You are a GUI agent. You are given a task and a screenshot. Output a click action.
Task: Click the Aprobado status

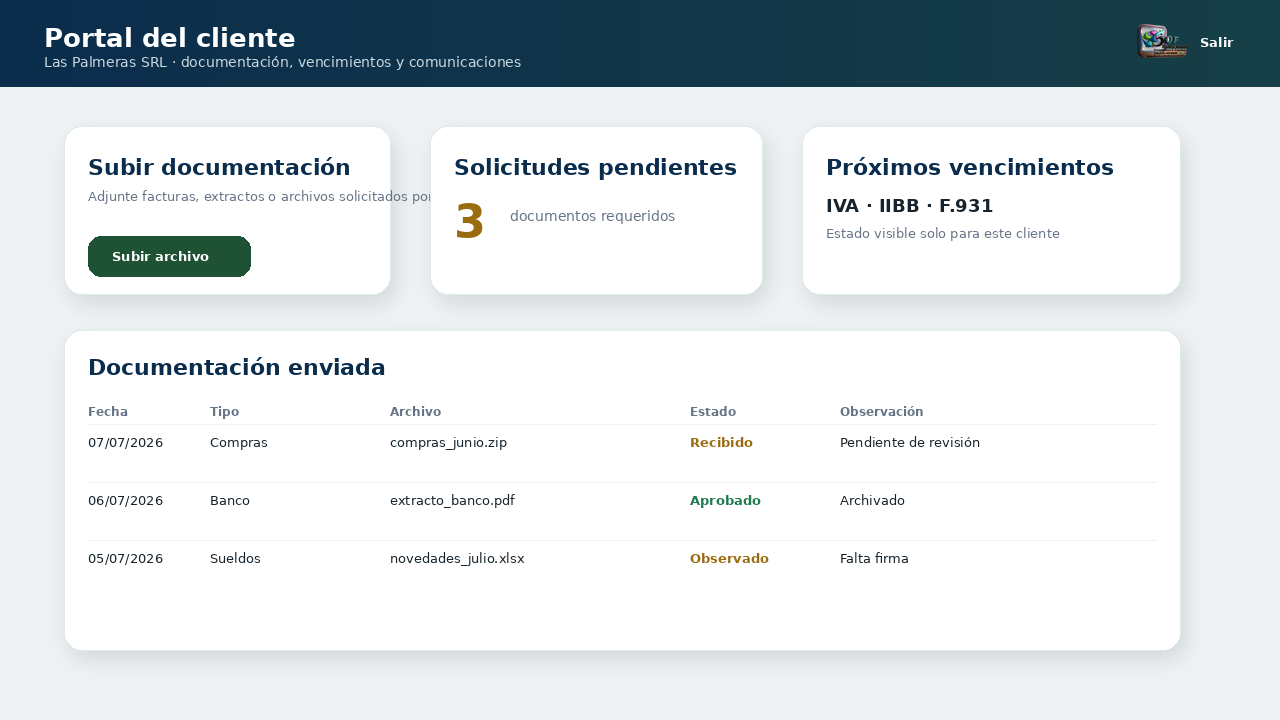tap(725, 501)
